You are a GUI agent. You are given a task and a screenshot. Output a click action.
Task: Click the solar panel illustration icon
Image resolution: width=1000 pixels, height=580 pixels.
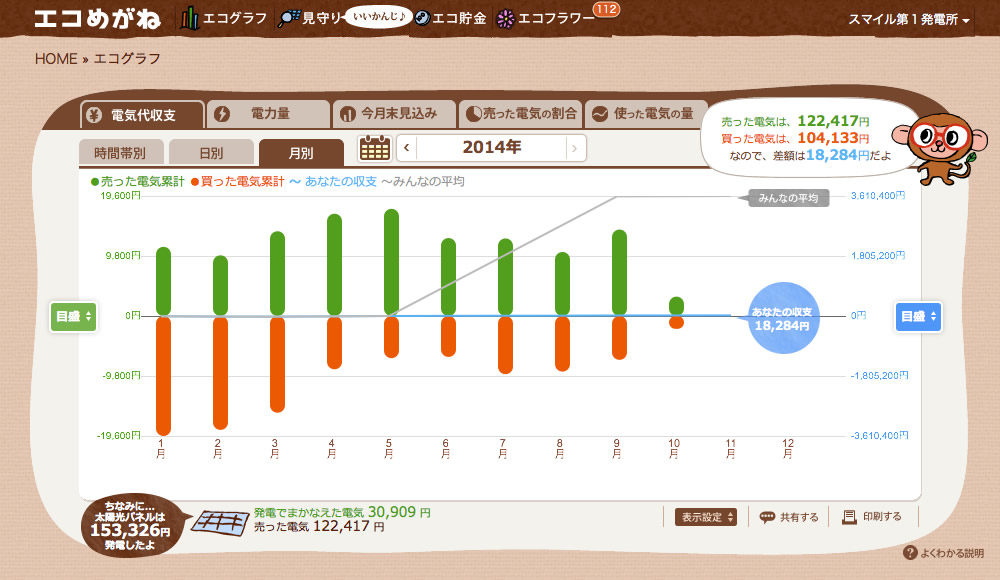tap(221, 523)
